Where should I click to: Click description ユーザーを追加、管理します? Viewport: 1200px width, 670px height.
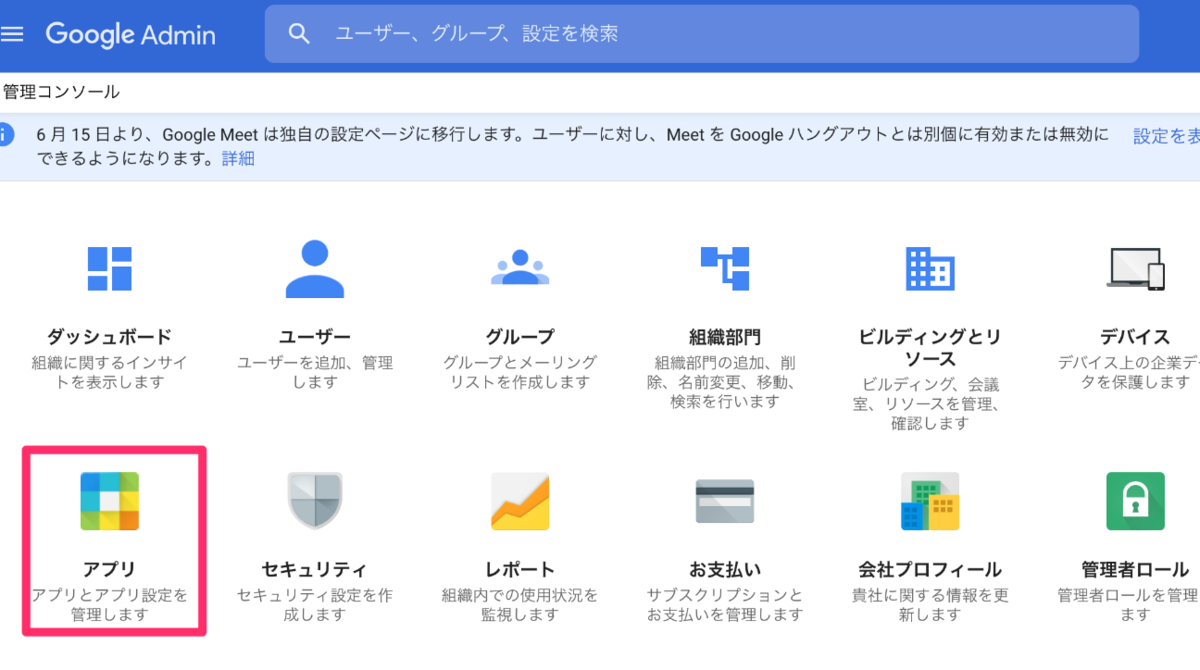(315, 372)
